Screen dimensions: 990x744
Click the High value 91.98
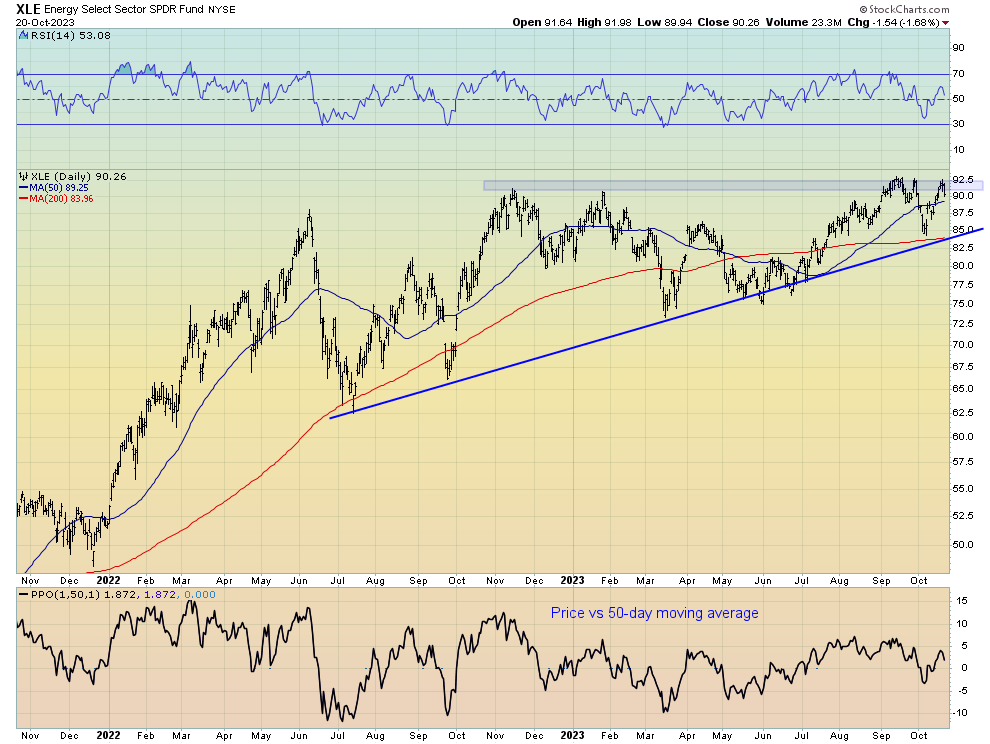point(617,22)
